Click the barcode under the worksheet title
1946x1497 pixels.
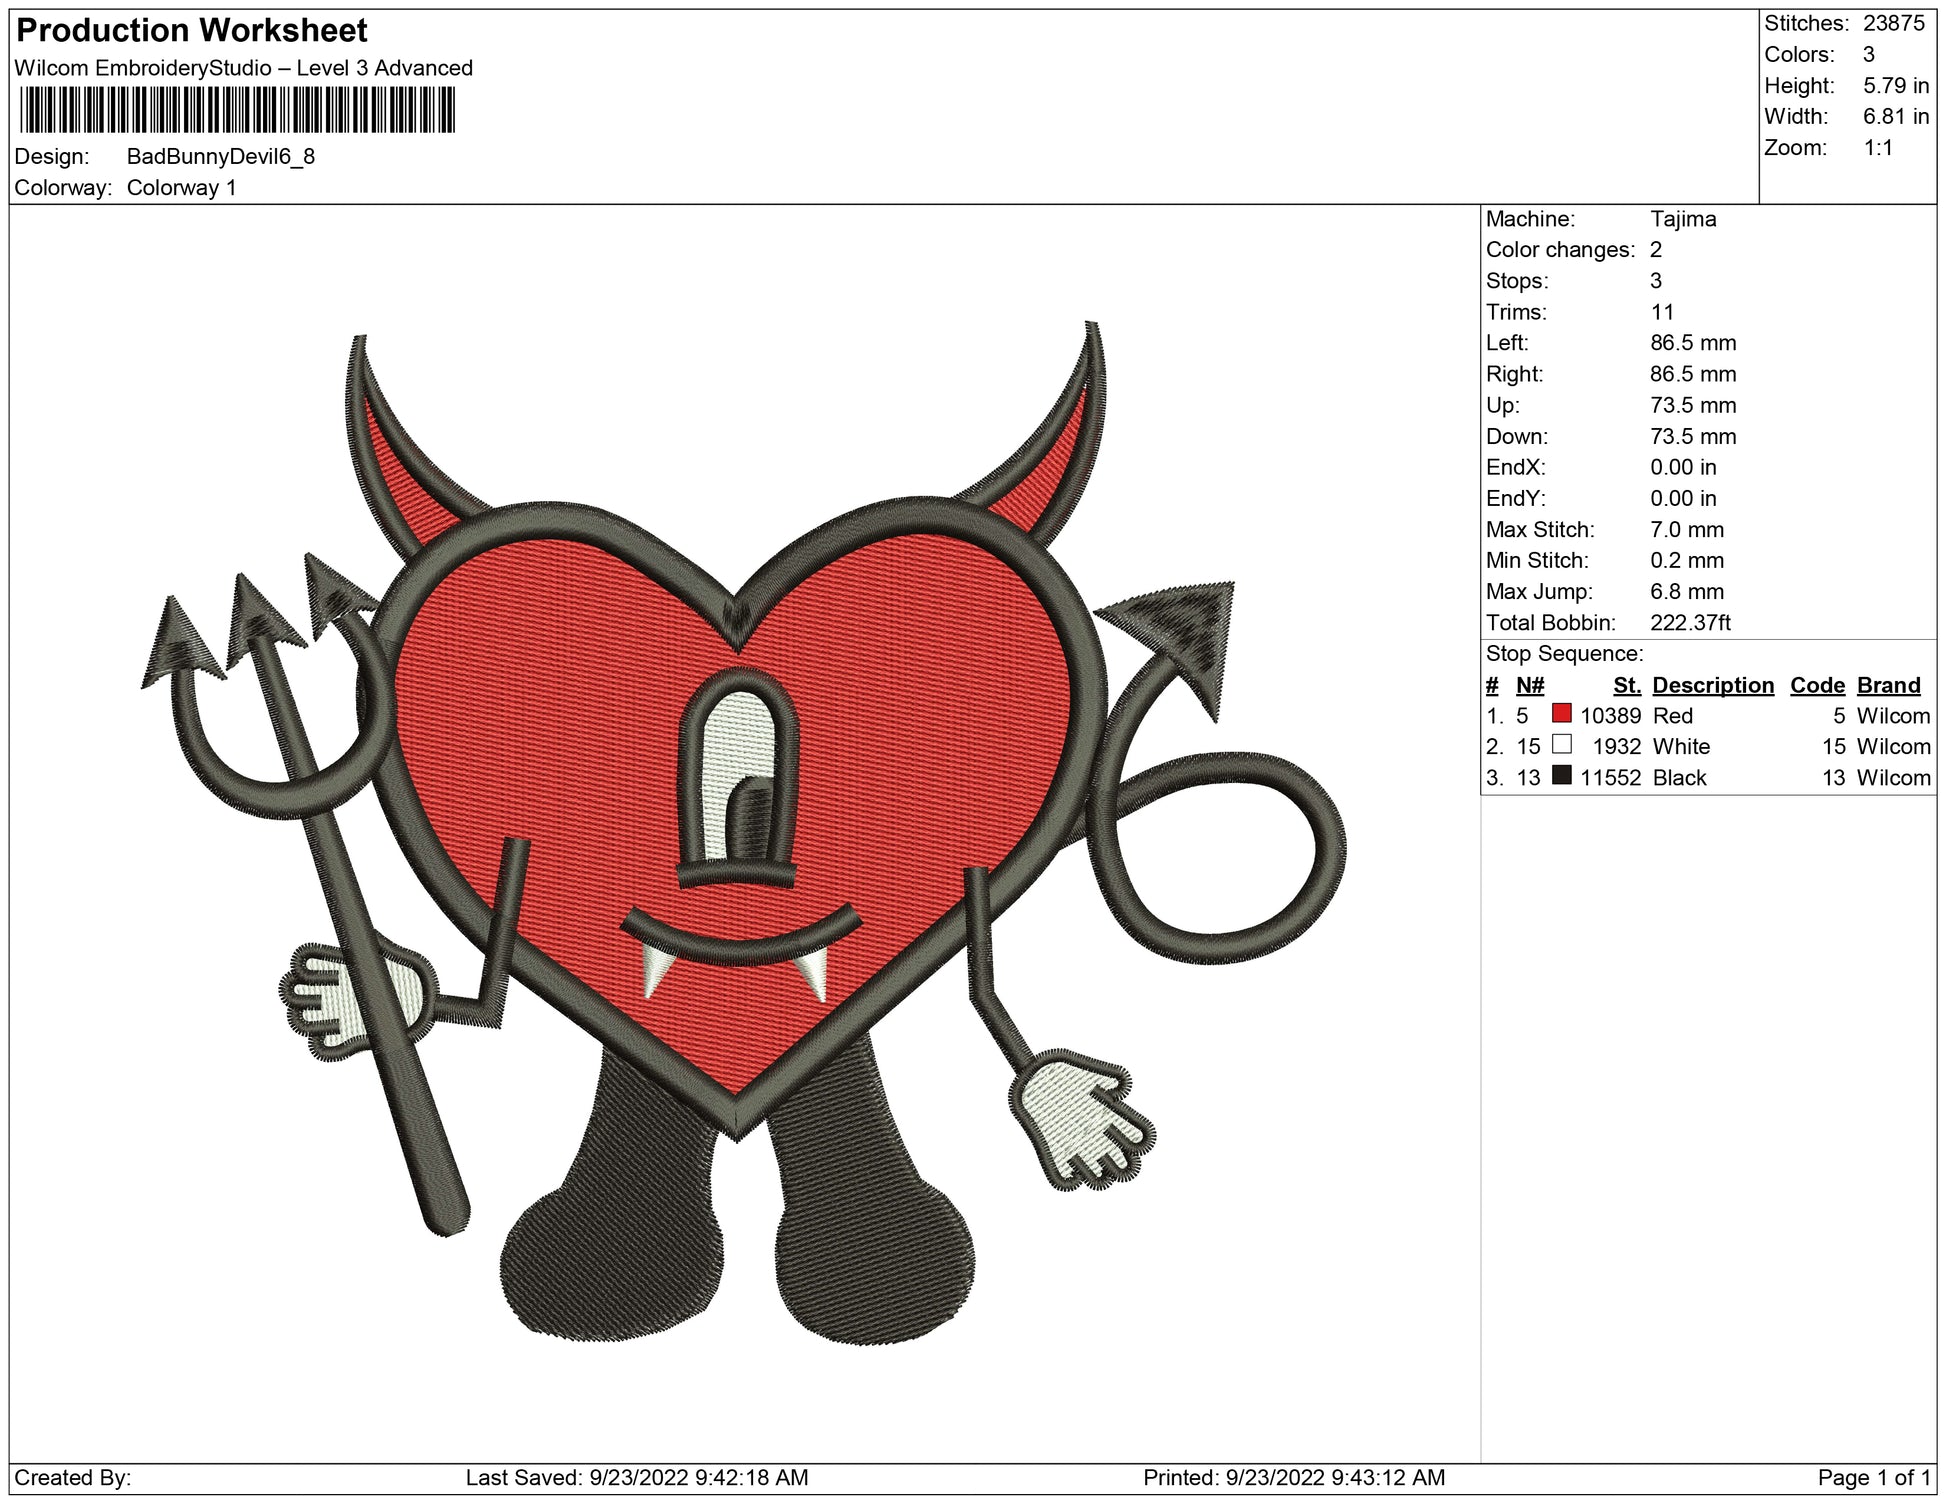(x=237, y=110)
